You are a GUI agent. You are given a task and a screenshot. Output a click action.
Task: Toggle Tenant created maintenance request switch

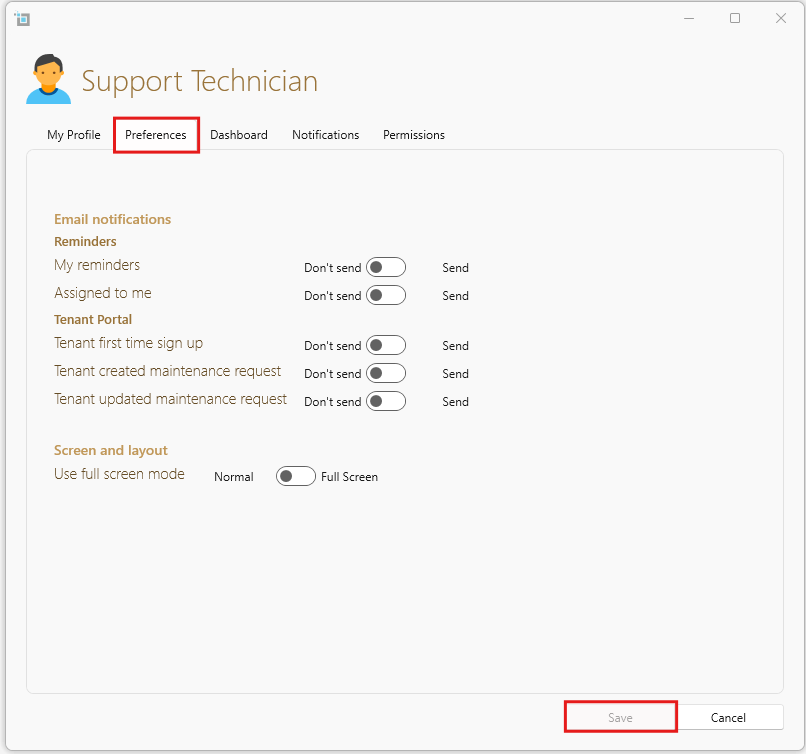386,373
